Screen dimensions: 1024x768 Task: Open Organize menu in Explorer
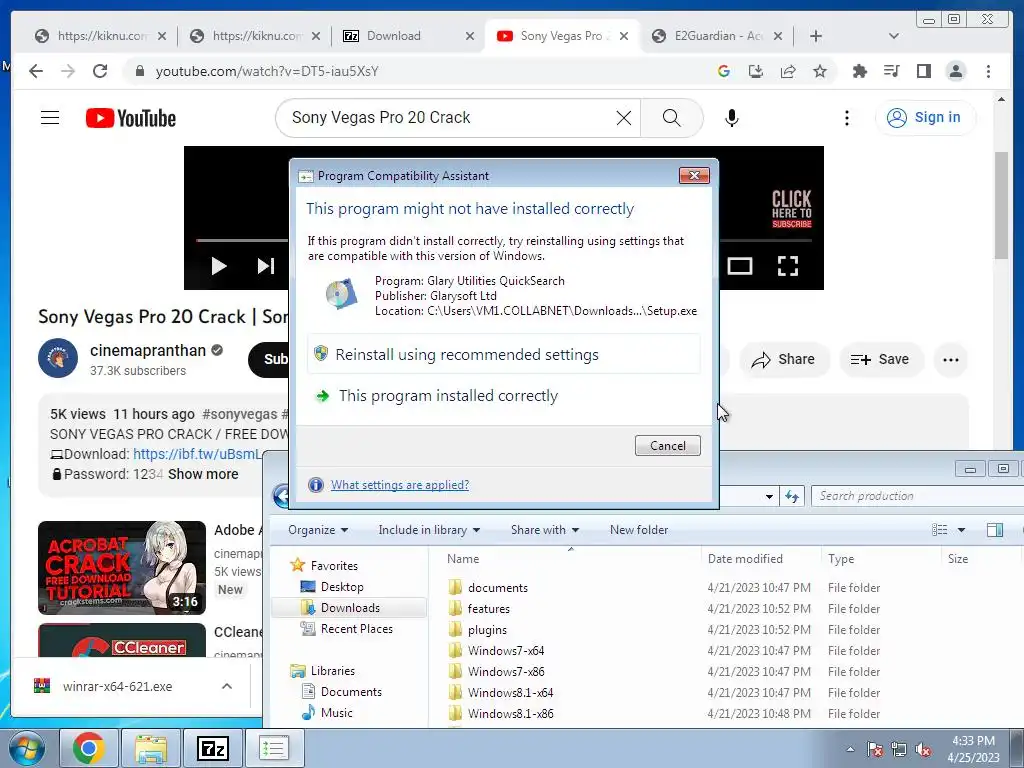pyautogui.click(x=318, y=530)
